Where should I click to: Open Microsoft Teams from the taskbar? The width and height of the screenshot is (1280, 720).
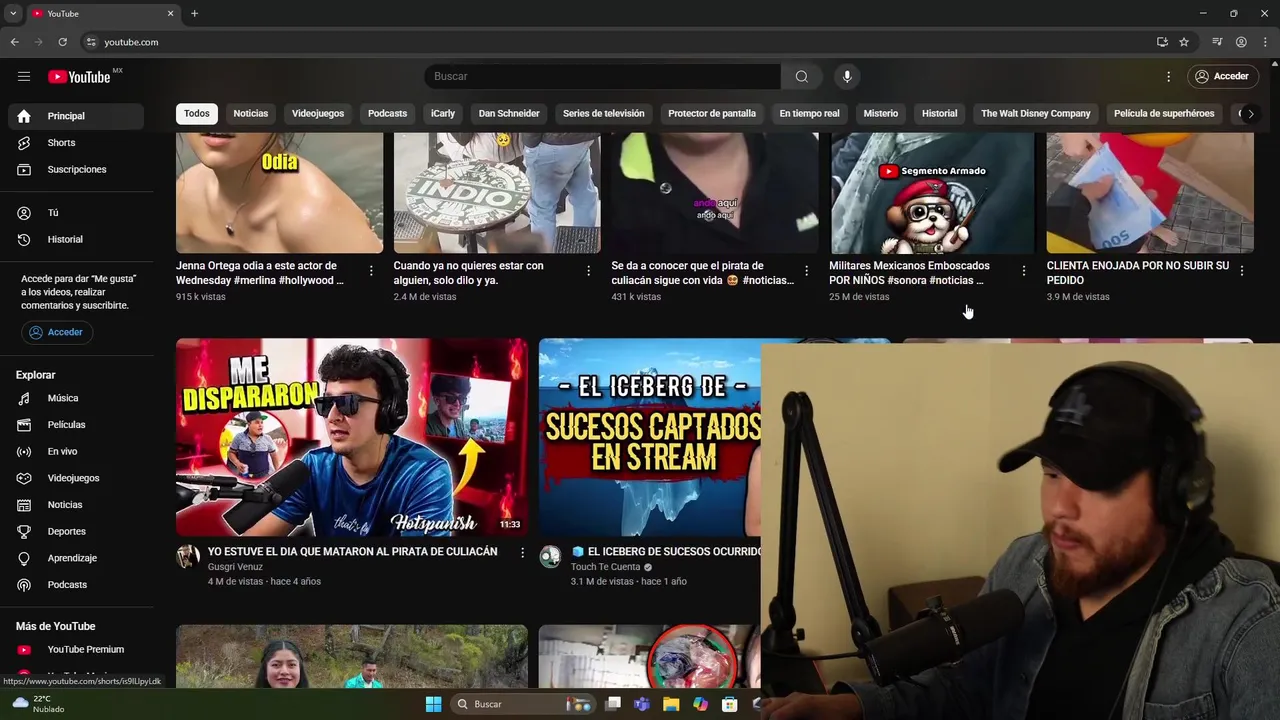click(x=642, y=704)
